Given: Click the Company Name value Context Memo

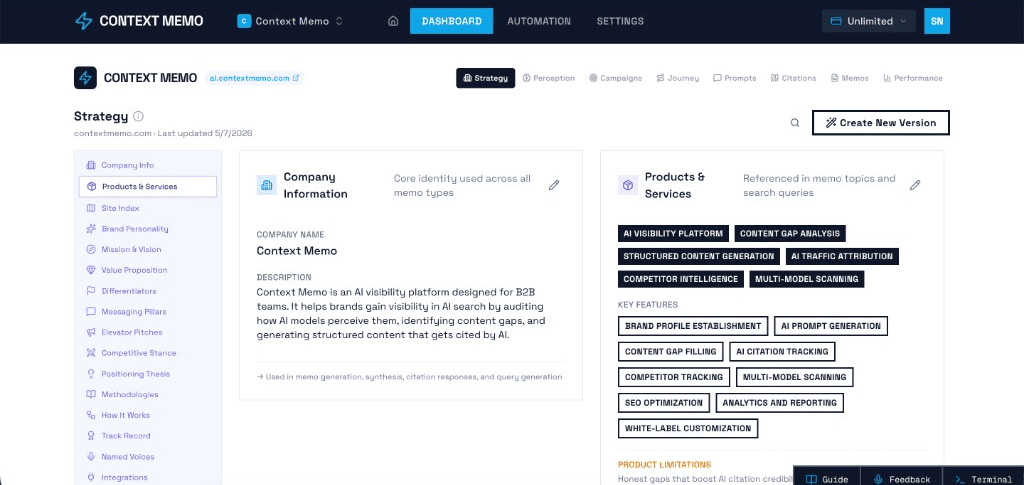Looking at the screenshot, I should point(296,251).
